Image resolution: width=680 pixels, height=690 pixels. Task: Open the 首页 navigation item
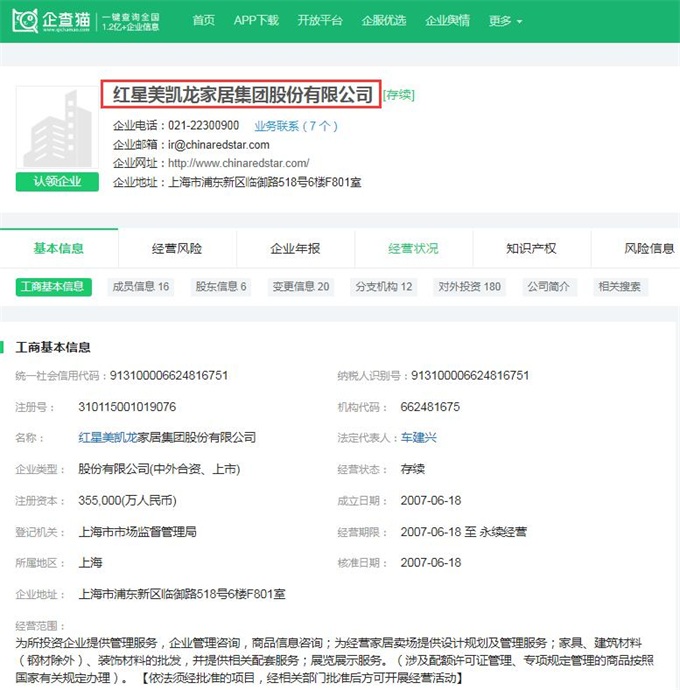(x=204, y=20)
